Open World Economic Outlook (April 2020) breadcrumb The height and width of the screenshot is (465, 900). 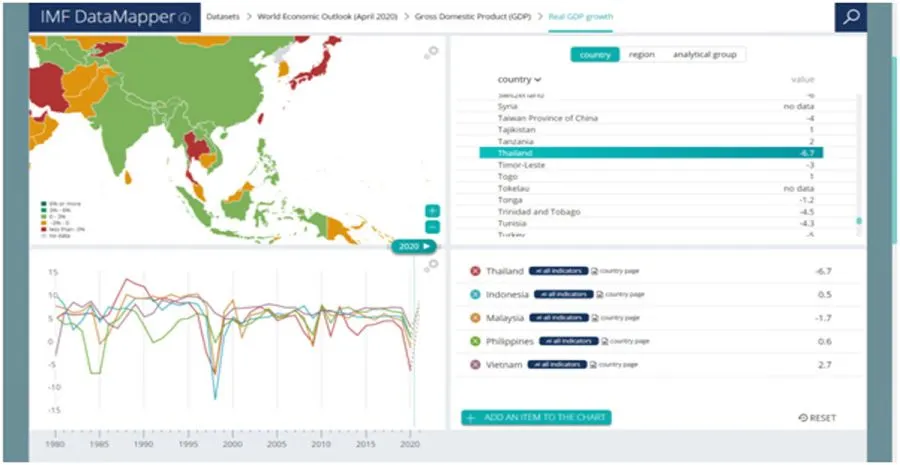(330, 18)
